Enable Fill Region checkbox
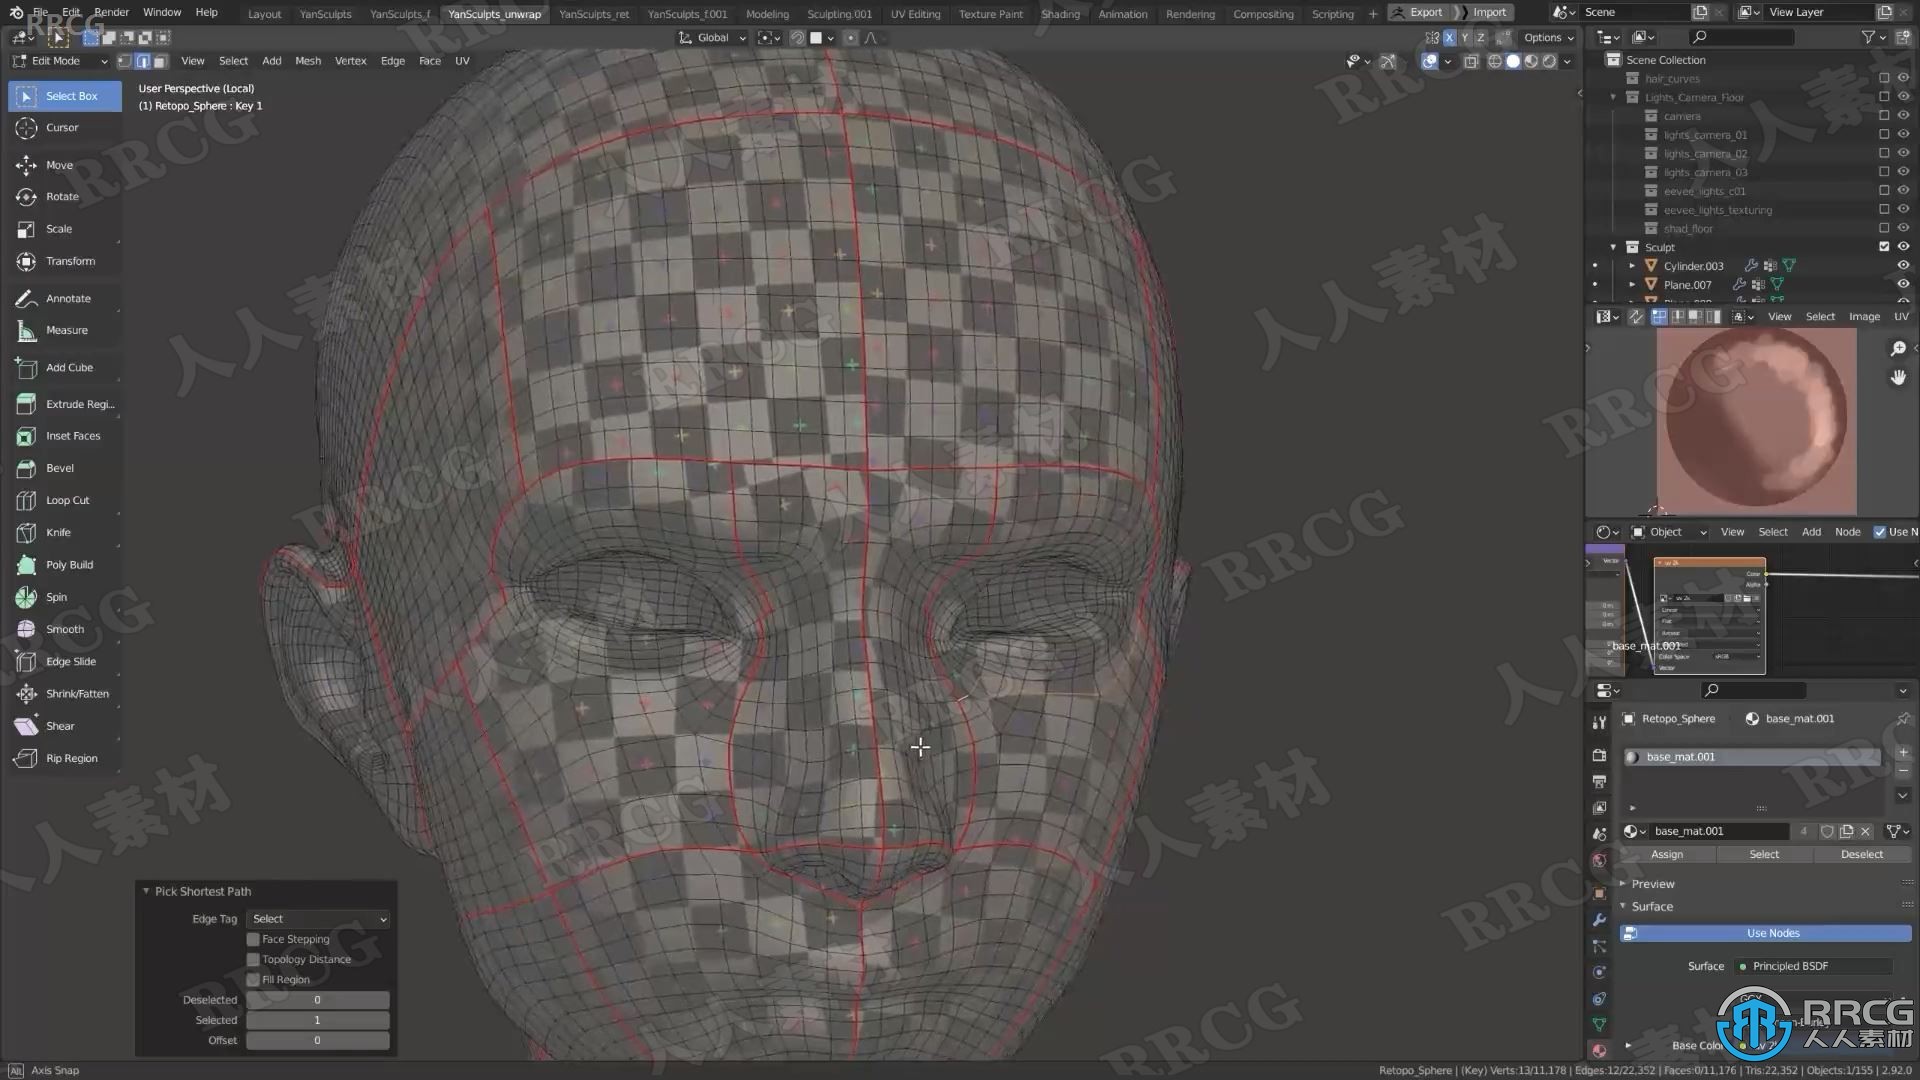1920x1080 pixels. [x=252, y=980]
